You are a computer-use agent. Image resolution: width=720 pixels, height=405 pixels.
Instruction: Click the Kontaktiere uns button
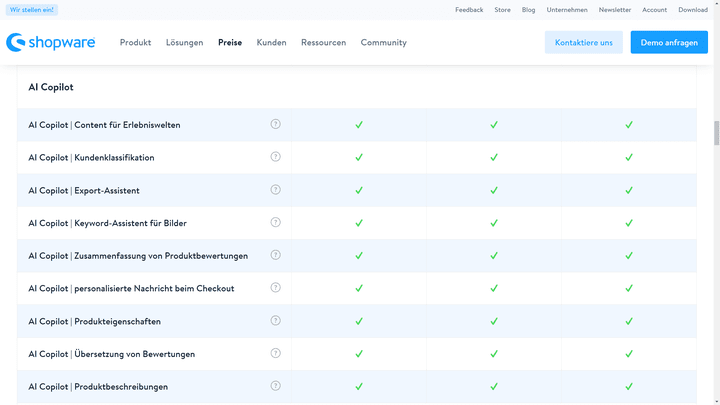tap(584, 42)
